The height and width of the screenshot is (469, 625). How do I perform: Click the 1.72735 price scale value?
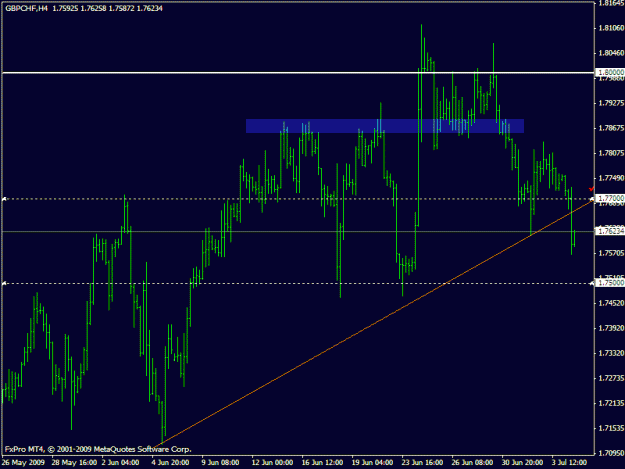pyautogui.click(x=611, y=379)
